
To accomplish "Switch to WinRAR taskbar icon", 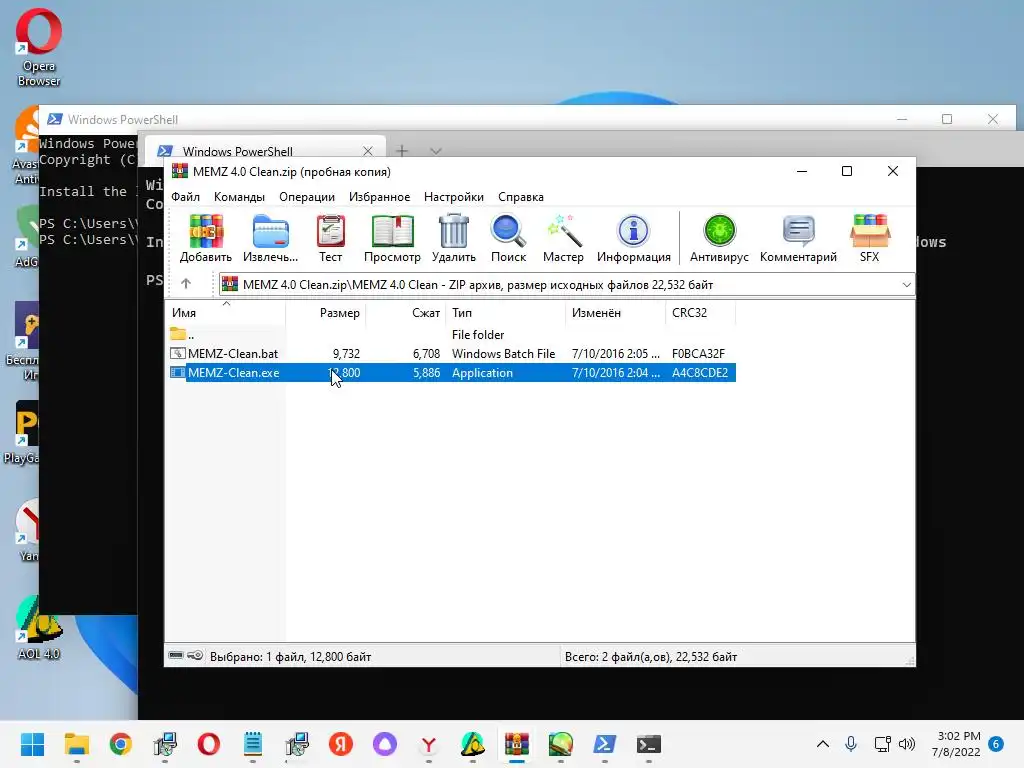I will 517,744.
